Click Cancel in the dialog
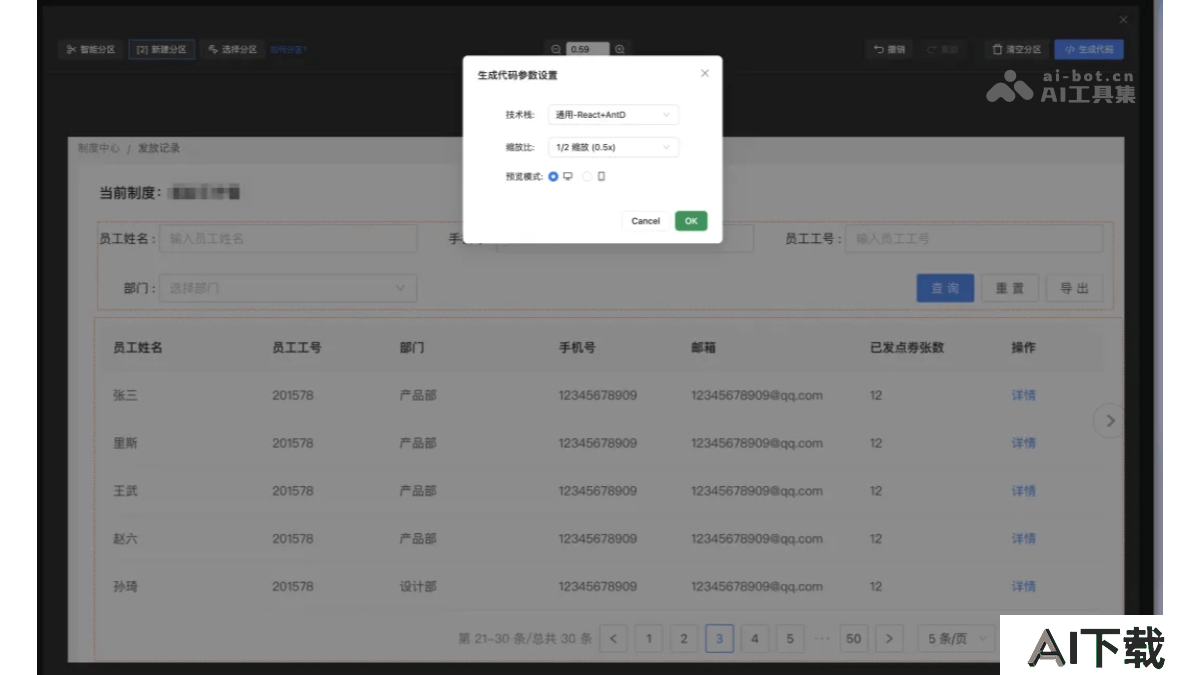The image size is (1200, 675). point(645,221)
